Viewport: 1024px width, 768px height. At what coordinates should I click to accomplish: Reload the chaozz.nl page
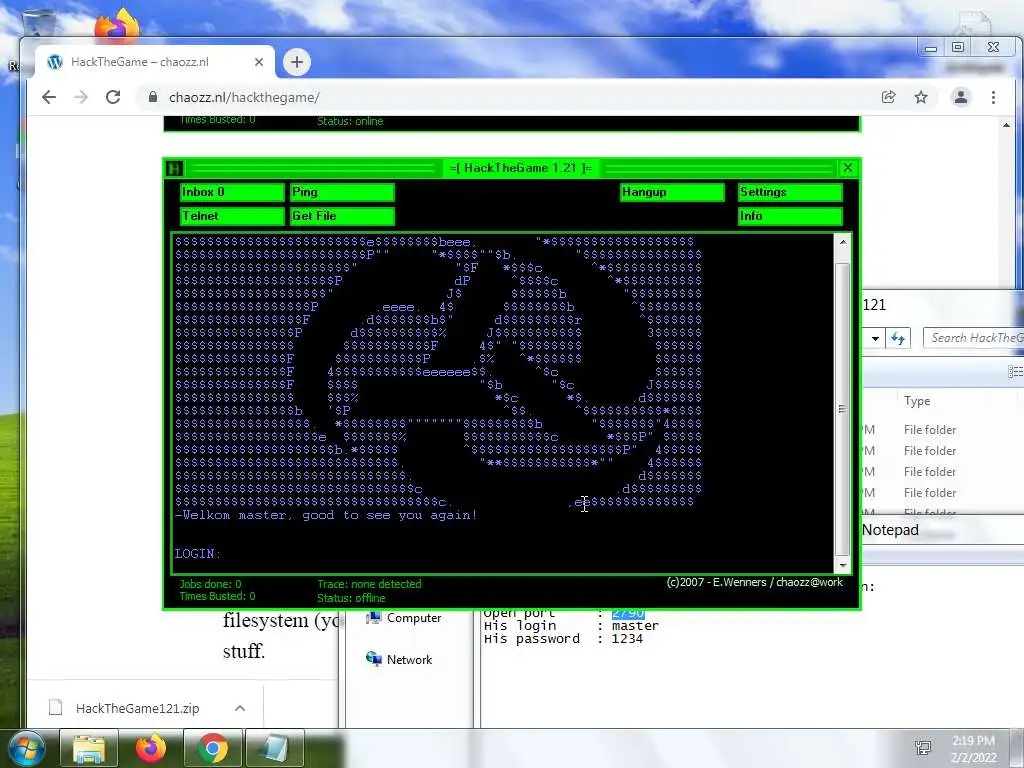click(x=113, y=97)
